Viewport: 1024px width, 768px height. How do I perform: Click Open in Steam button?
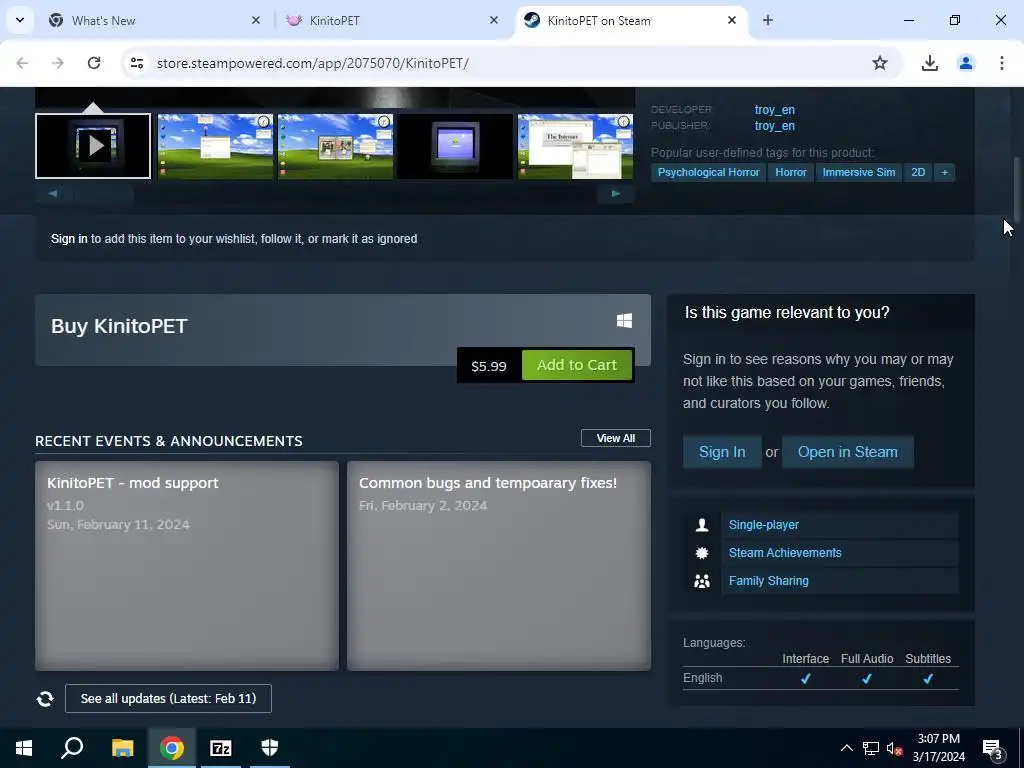[x=848, y=452]
